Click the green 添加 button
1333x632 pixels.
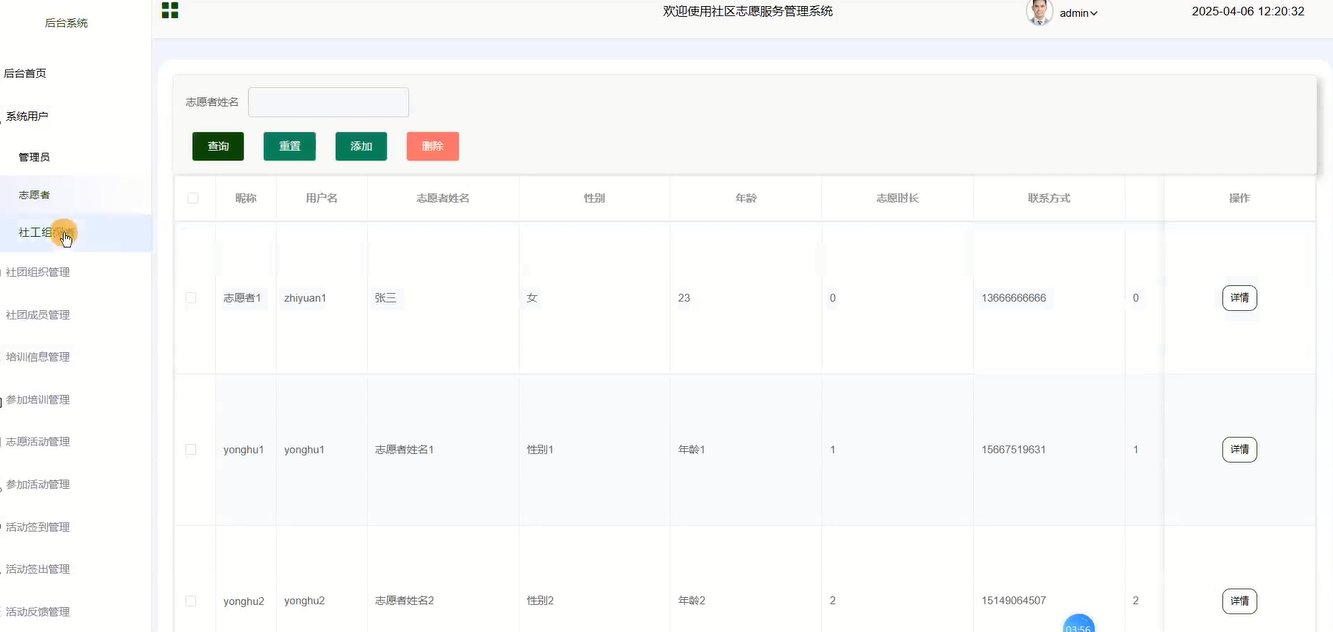(x=361, y=146)
